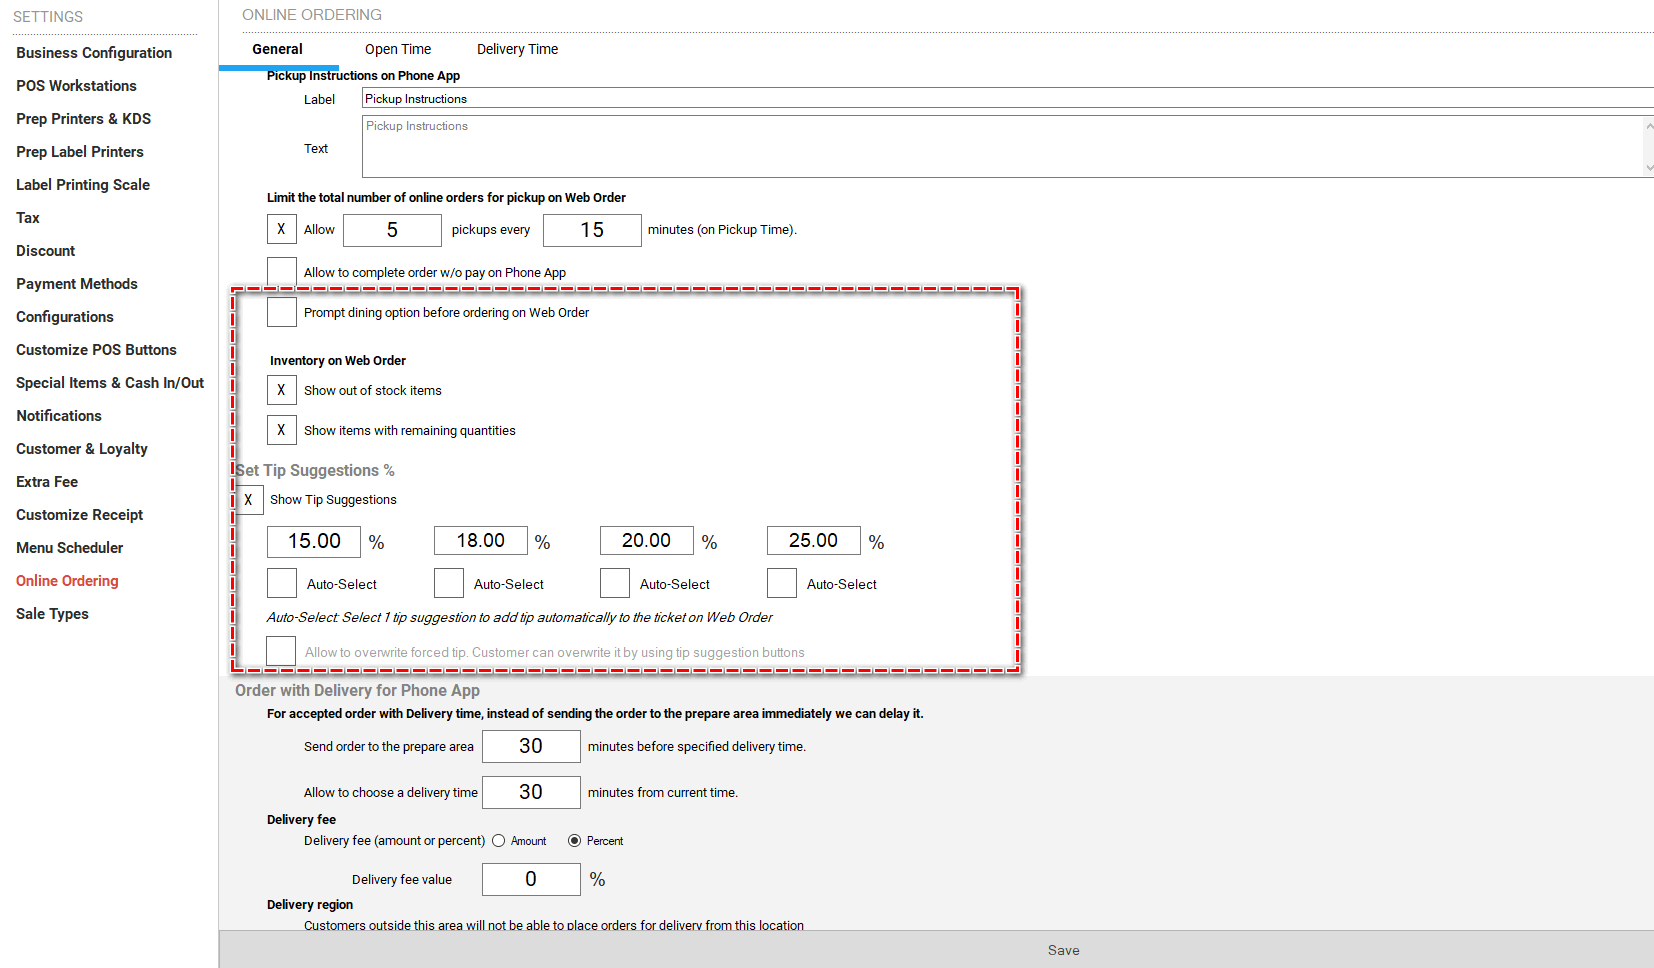Screen dimensions: 1654x968
Task: Enable Allow to complete order w/o pay
Action: click(281, 271)
